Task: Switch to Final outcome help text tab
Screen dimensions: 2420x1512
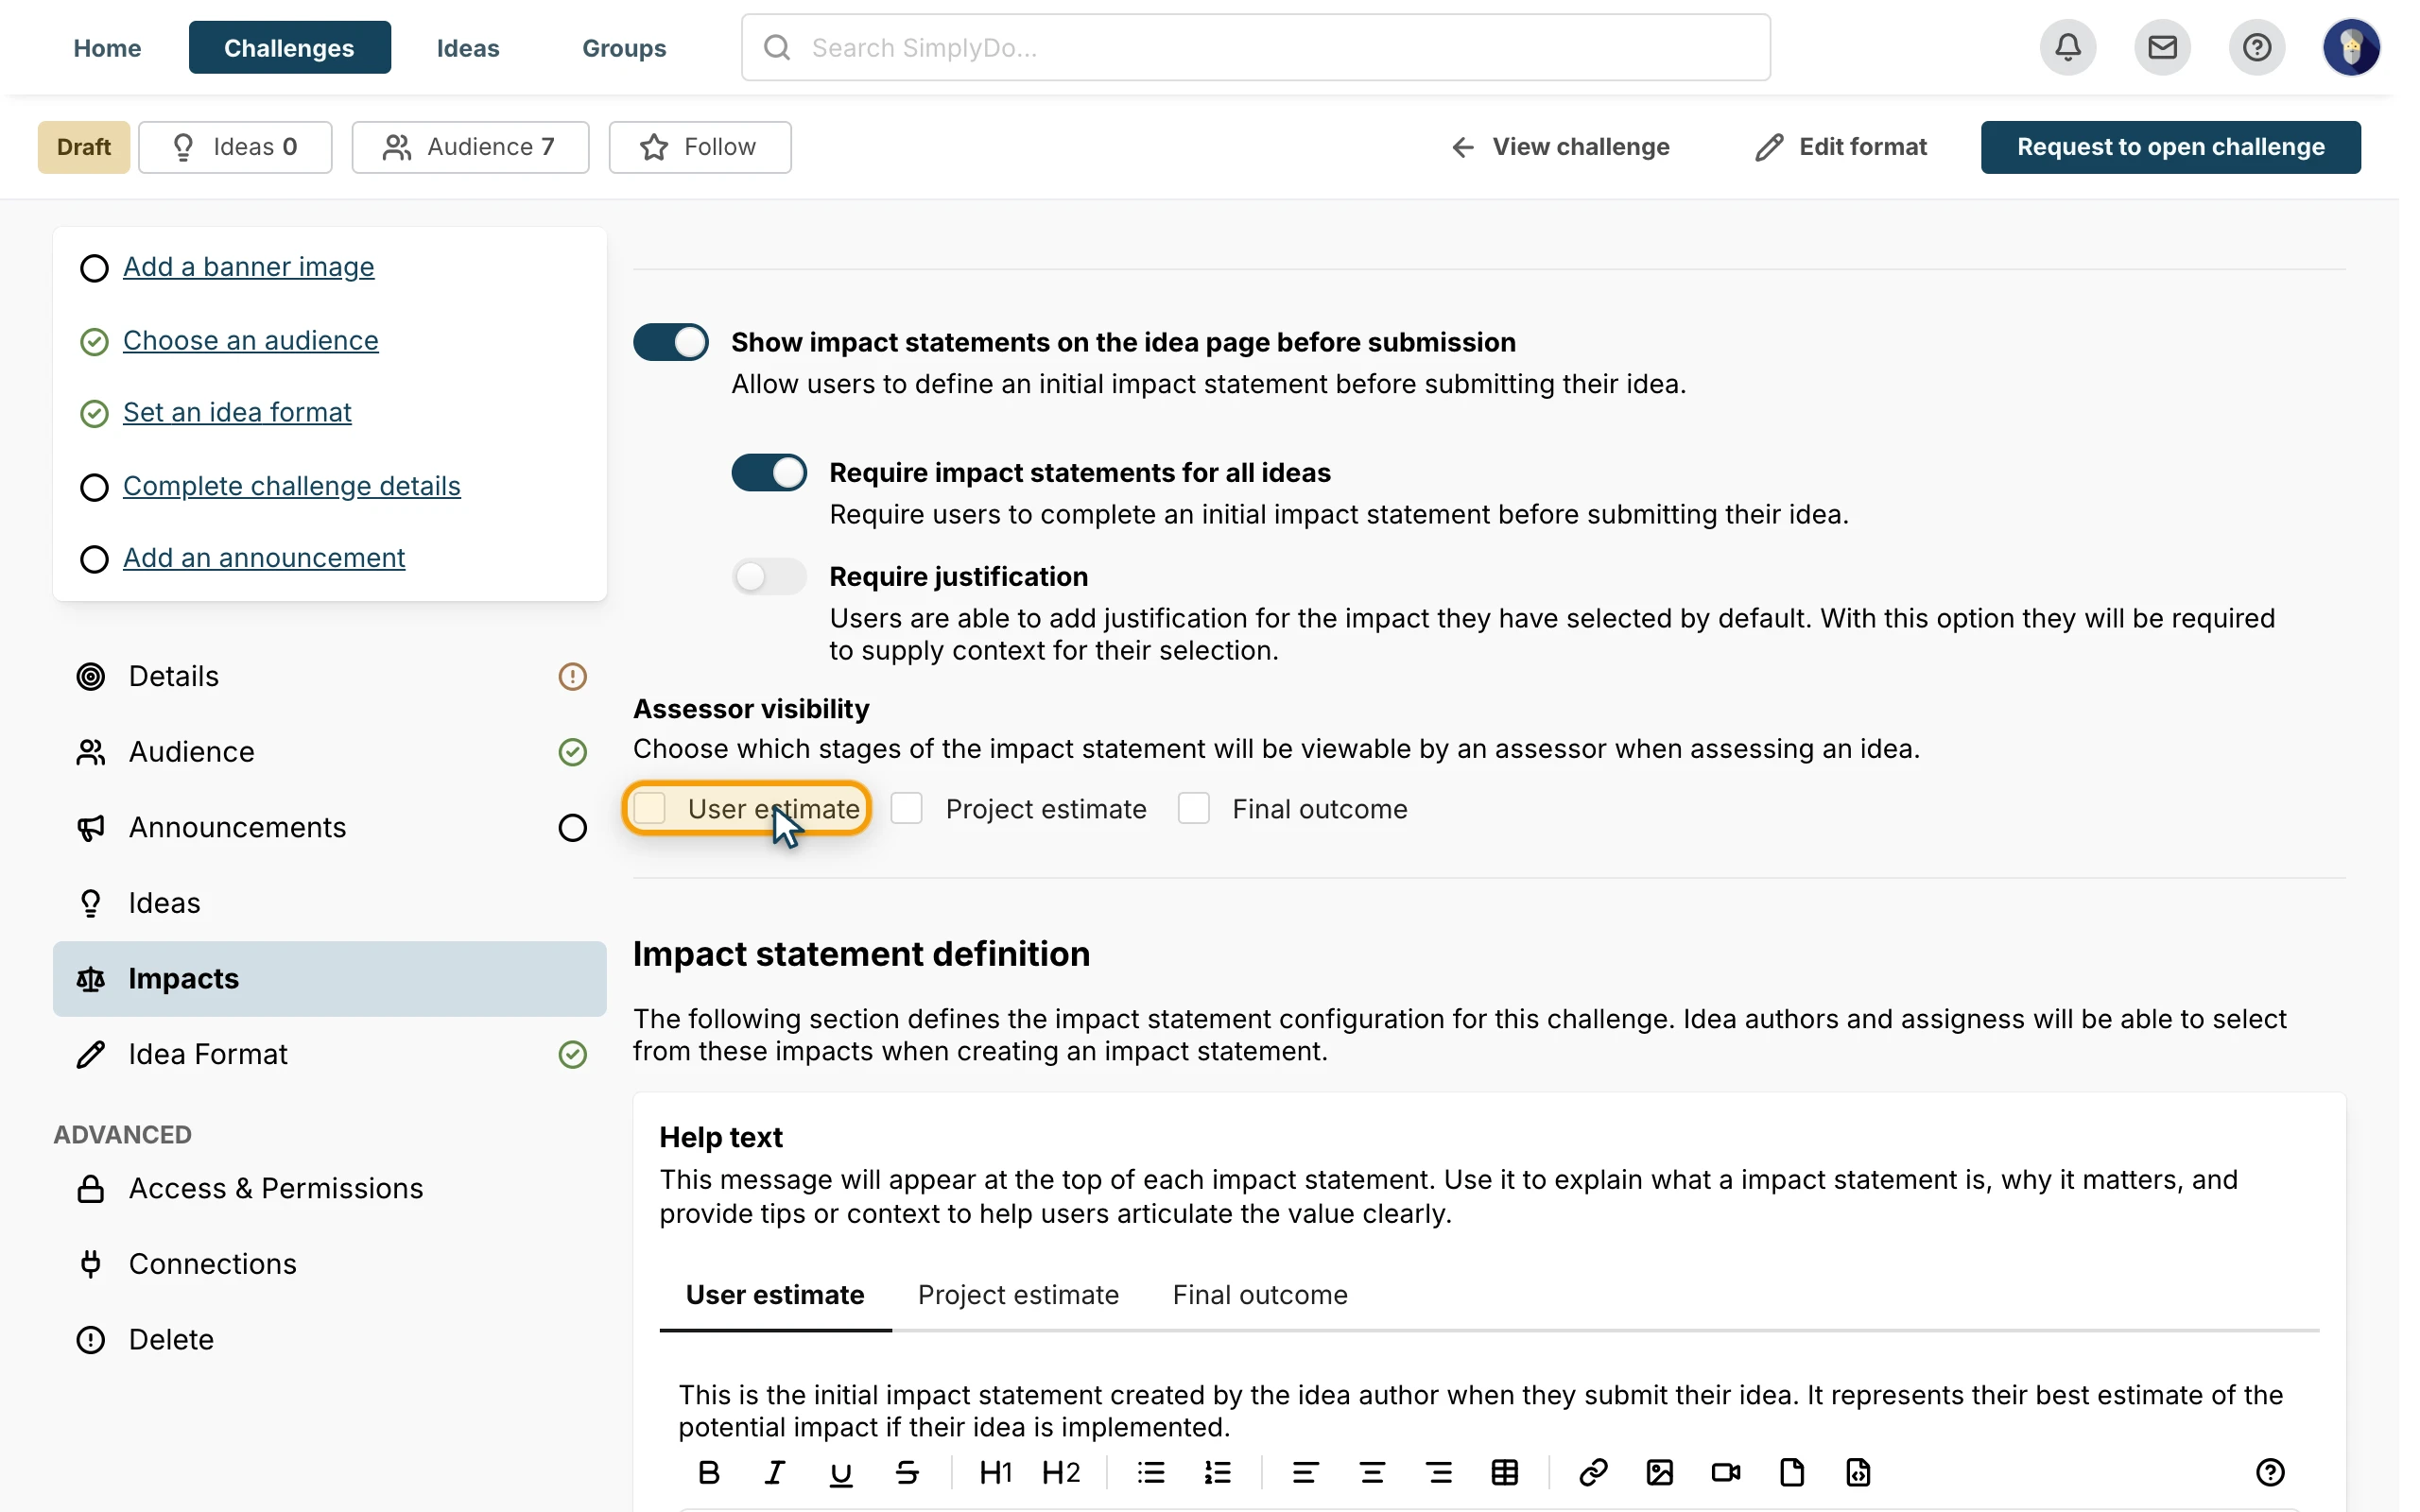Action: coord(1260,1295)
